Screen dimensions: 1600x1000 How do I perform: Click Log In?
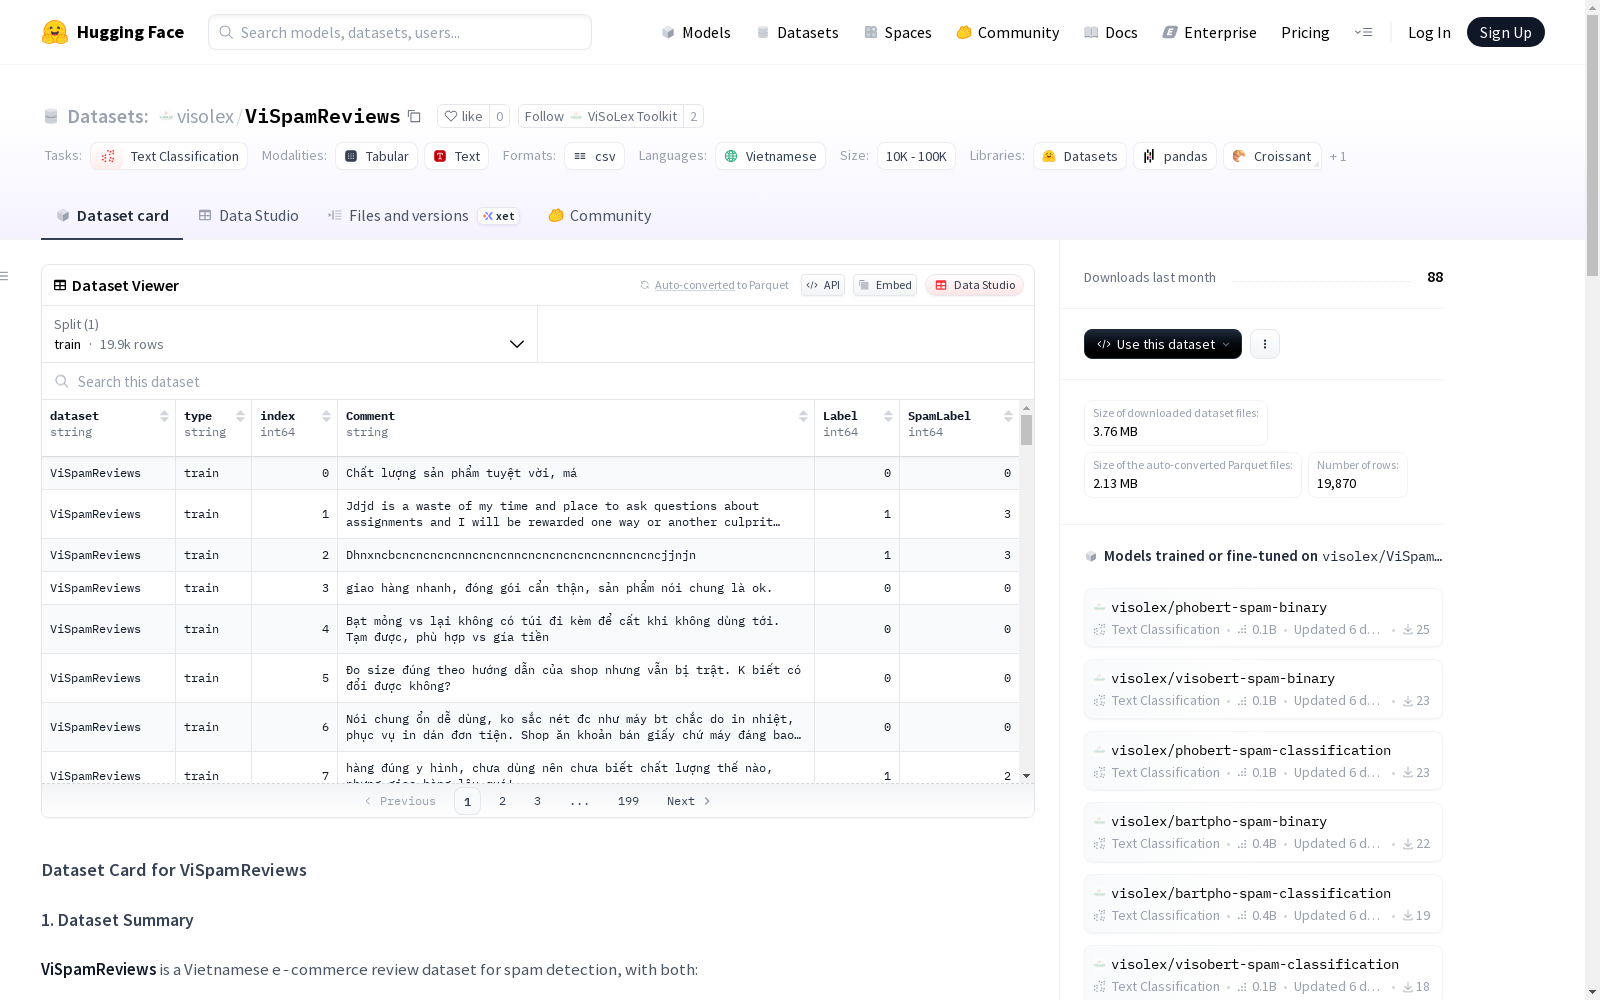pyautogui.click(x=1429, y=32)
